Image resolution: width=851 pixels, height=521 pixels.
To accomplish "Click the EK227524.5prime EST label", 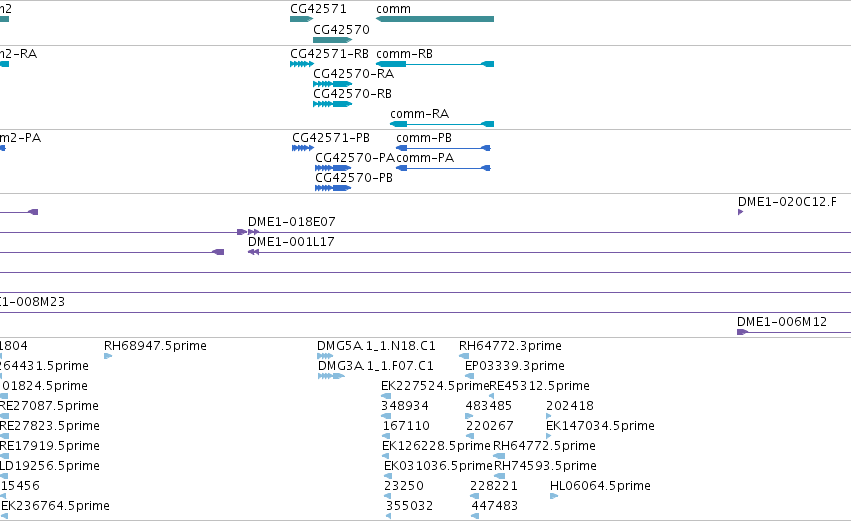I will click(x=435, y=386).
